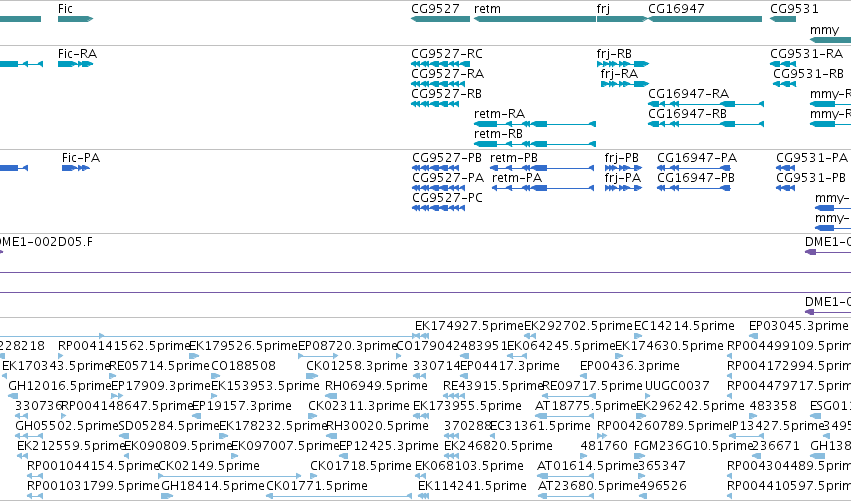Click the CG9531-RA transcript label

pos(806,54)
